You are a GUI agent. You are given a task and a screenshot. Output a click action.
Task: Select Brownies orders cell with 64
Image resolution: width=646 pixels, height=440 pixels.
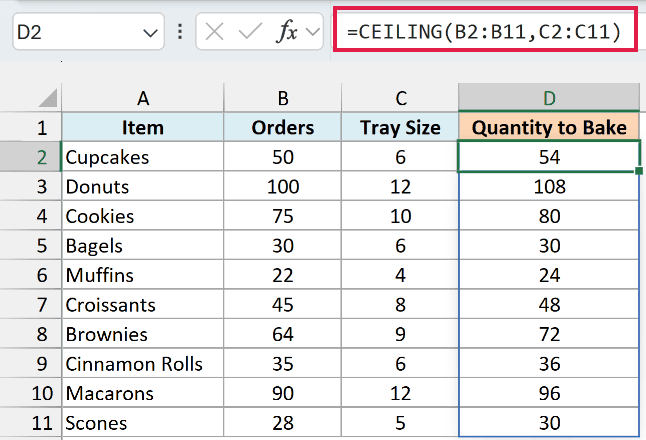tap(283, 334)
